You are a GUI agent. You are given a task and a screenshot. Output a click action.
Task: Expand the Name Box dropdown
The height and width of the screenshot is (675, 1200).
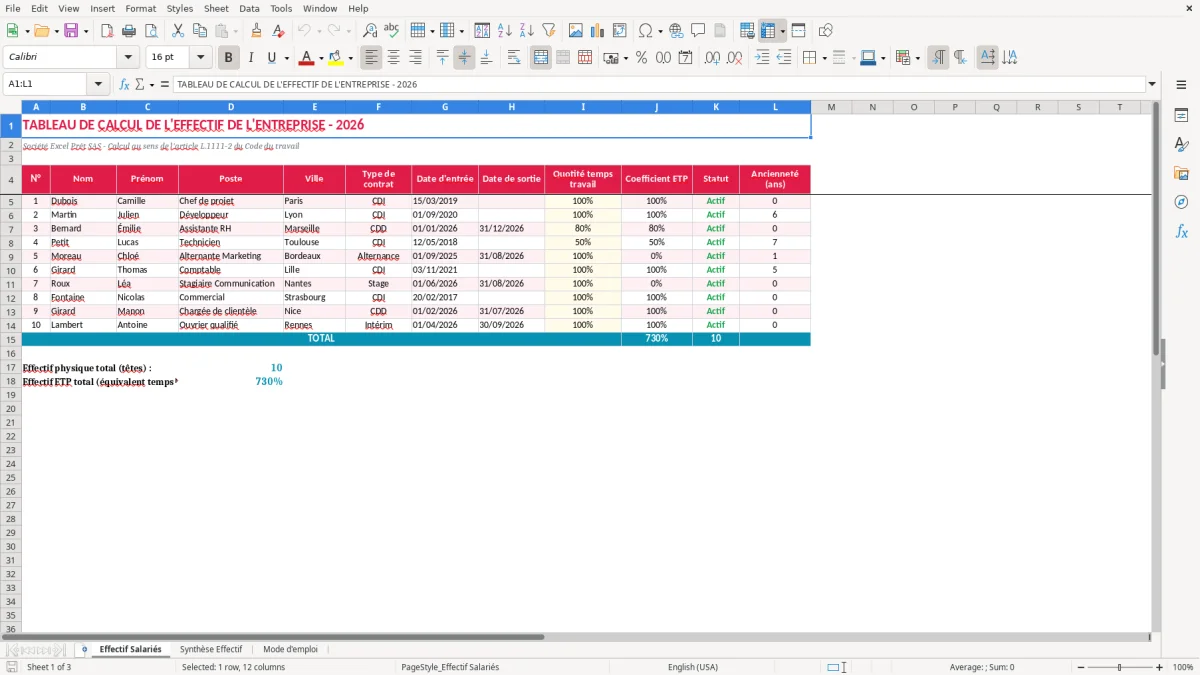98,85
